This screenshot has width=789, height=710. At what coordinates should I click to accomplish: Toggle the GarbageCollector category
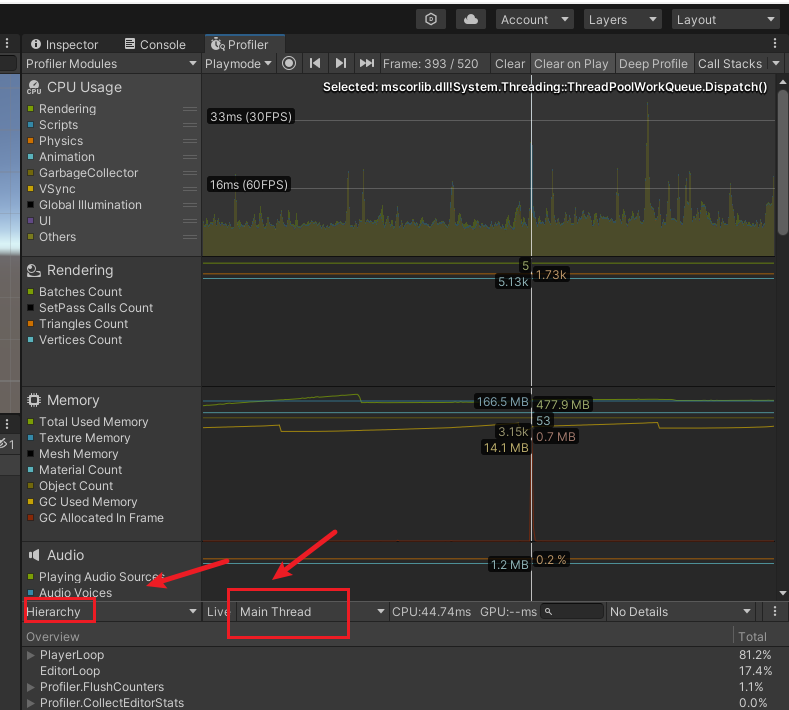31,173
